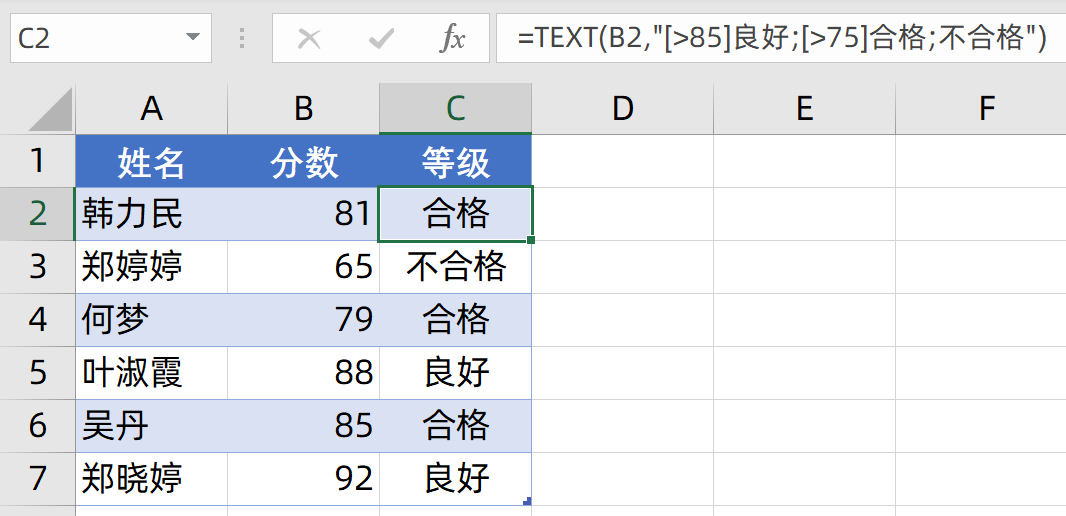Click header cell 等级
This screenshot has height=516, width=1066.
click(455, 160)
